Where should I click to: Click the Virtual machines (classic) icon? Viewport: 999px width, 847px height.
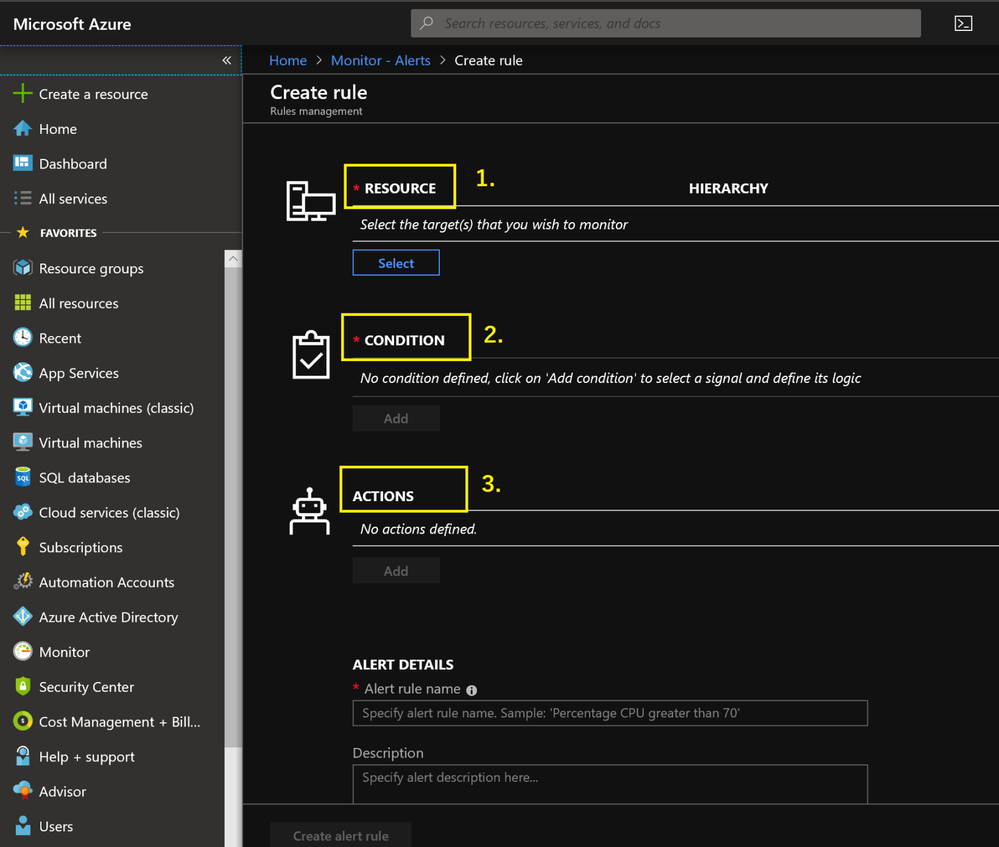22,407
